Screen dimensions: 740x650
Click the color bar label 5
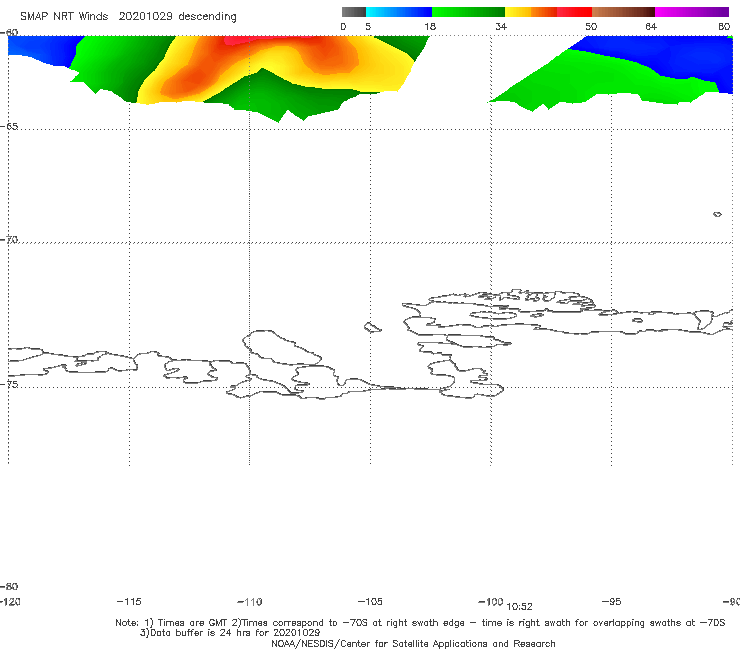[x=368, y=26]
